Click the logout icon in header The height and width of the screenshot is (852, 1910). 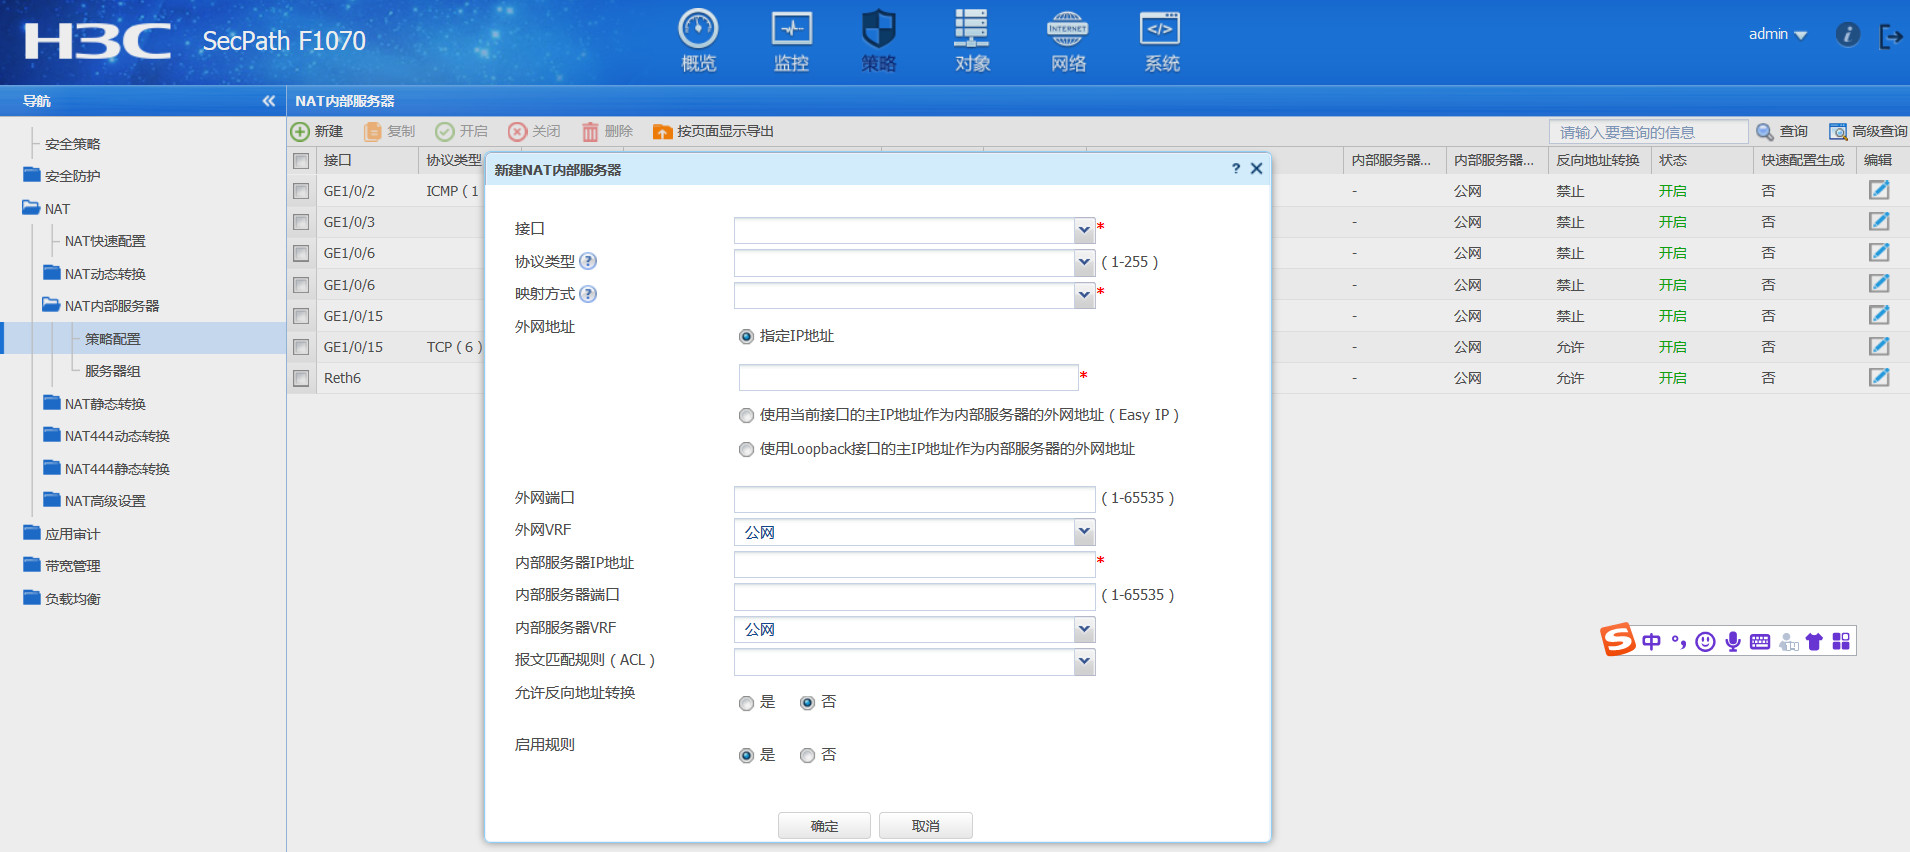pyautogui.click(x=1891, y=36)
